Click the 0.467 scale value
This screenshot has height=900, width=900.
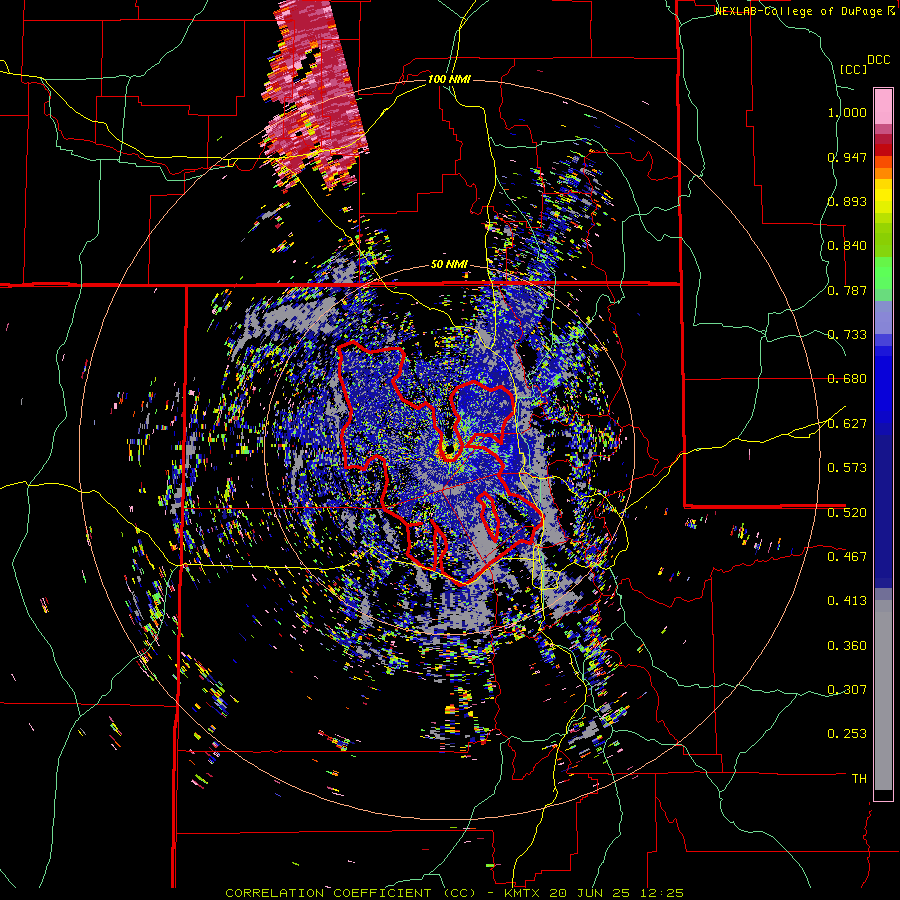(x=847, y=557)
